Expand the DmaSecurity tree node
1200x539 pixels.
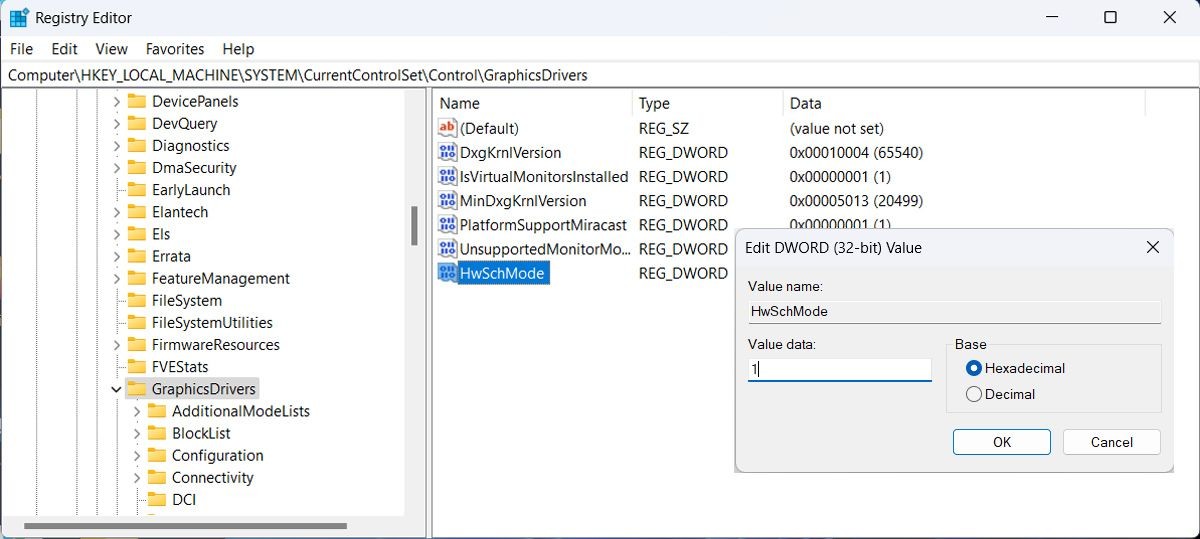point(116,167)
